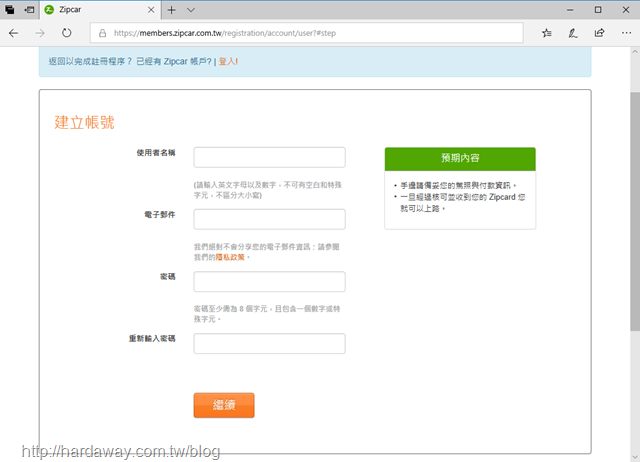Click the 電子郵件 label
Image resolution: width=640 pixels, height=462 pixels.
(x=160, y=215)
